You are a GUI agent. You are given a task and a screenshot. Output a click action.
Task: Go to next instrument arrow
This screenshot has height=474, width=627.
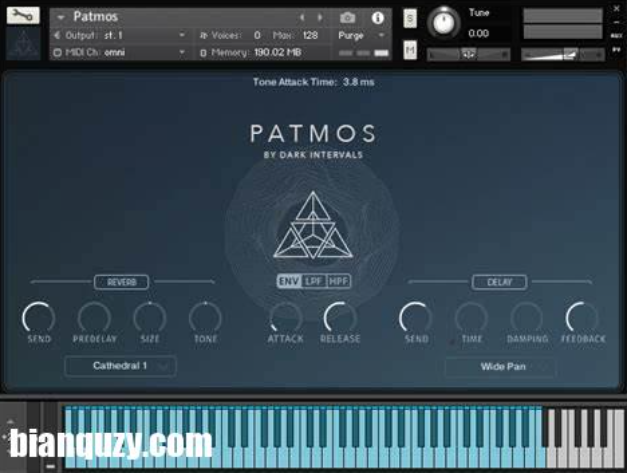click(320, 17)
